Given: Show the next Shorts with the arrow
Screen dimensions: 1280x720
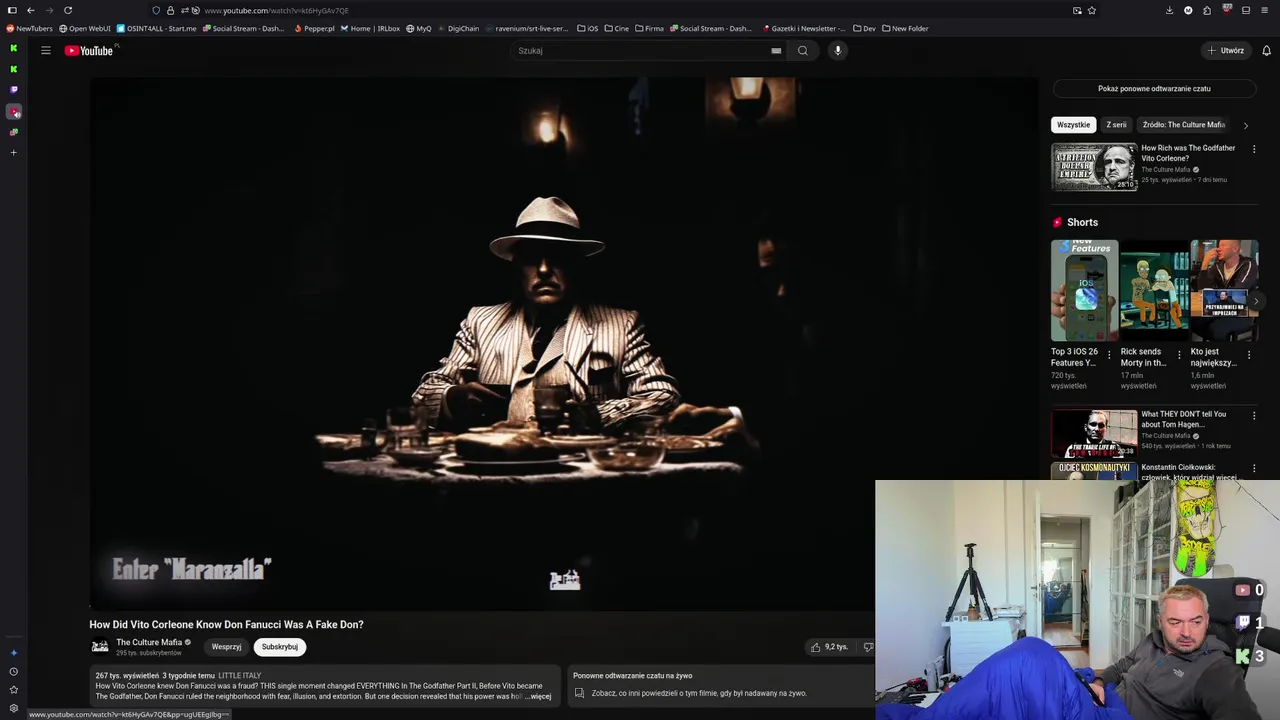Looking at the screenshot, I should click(x=1256, y=301).
